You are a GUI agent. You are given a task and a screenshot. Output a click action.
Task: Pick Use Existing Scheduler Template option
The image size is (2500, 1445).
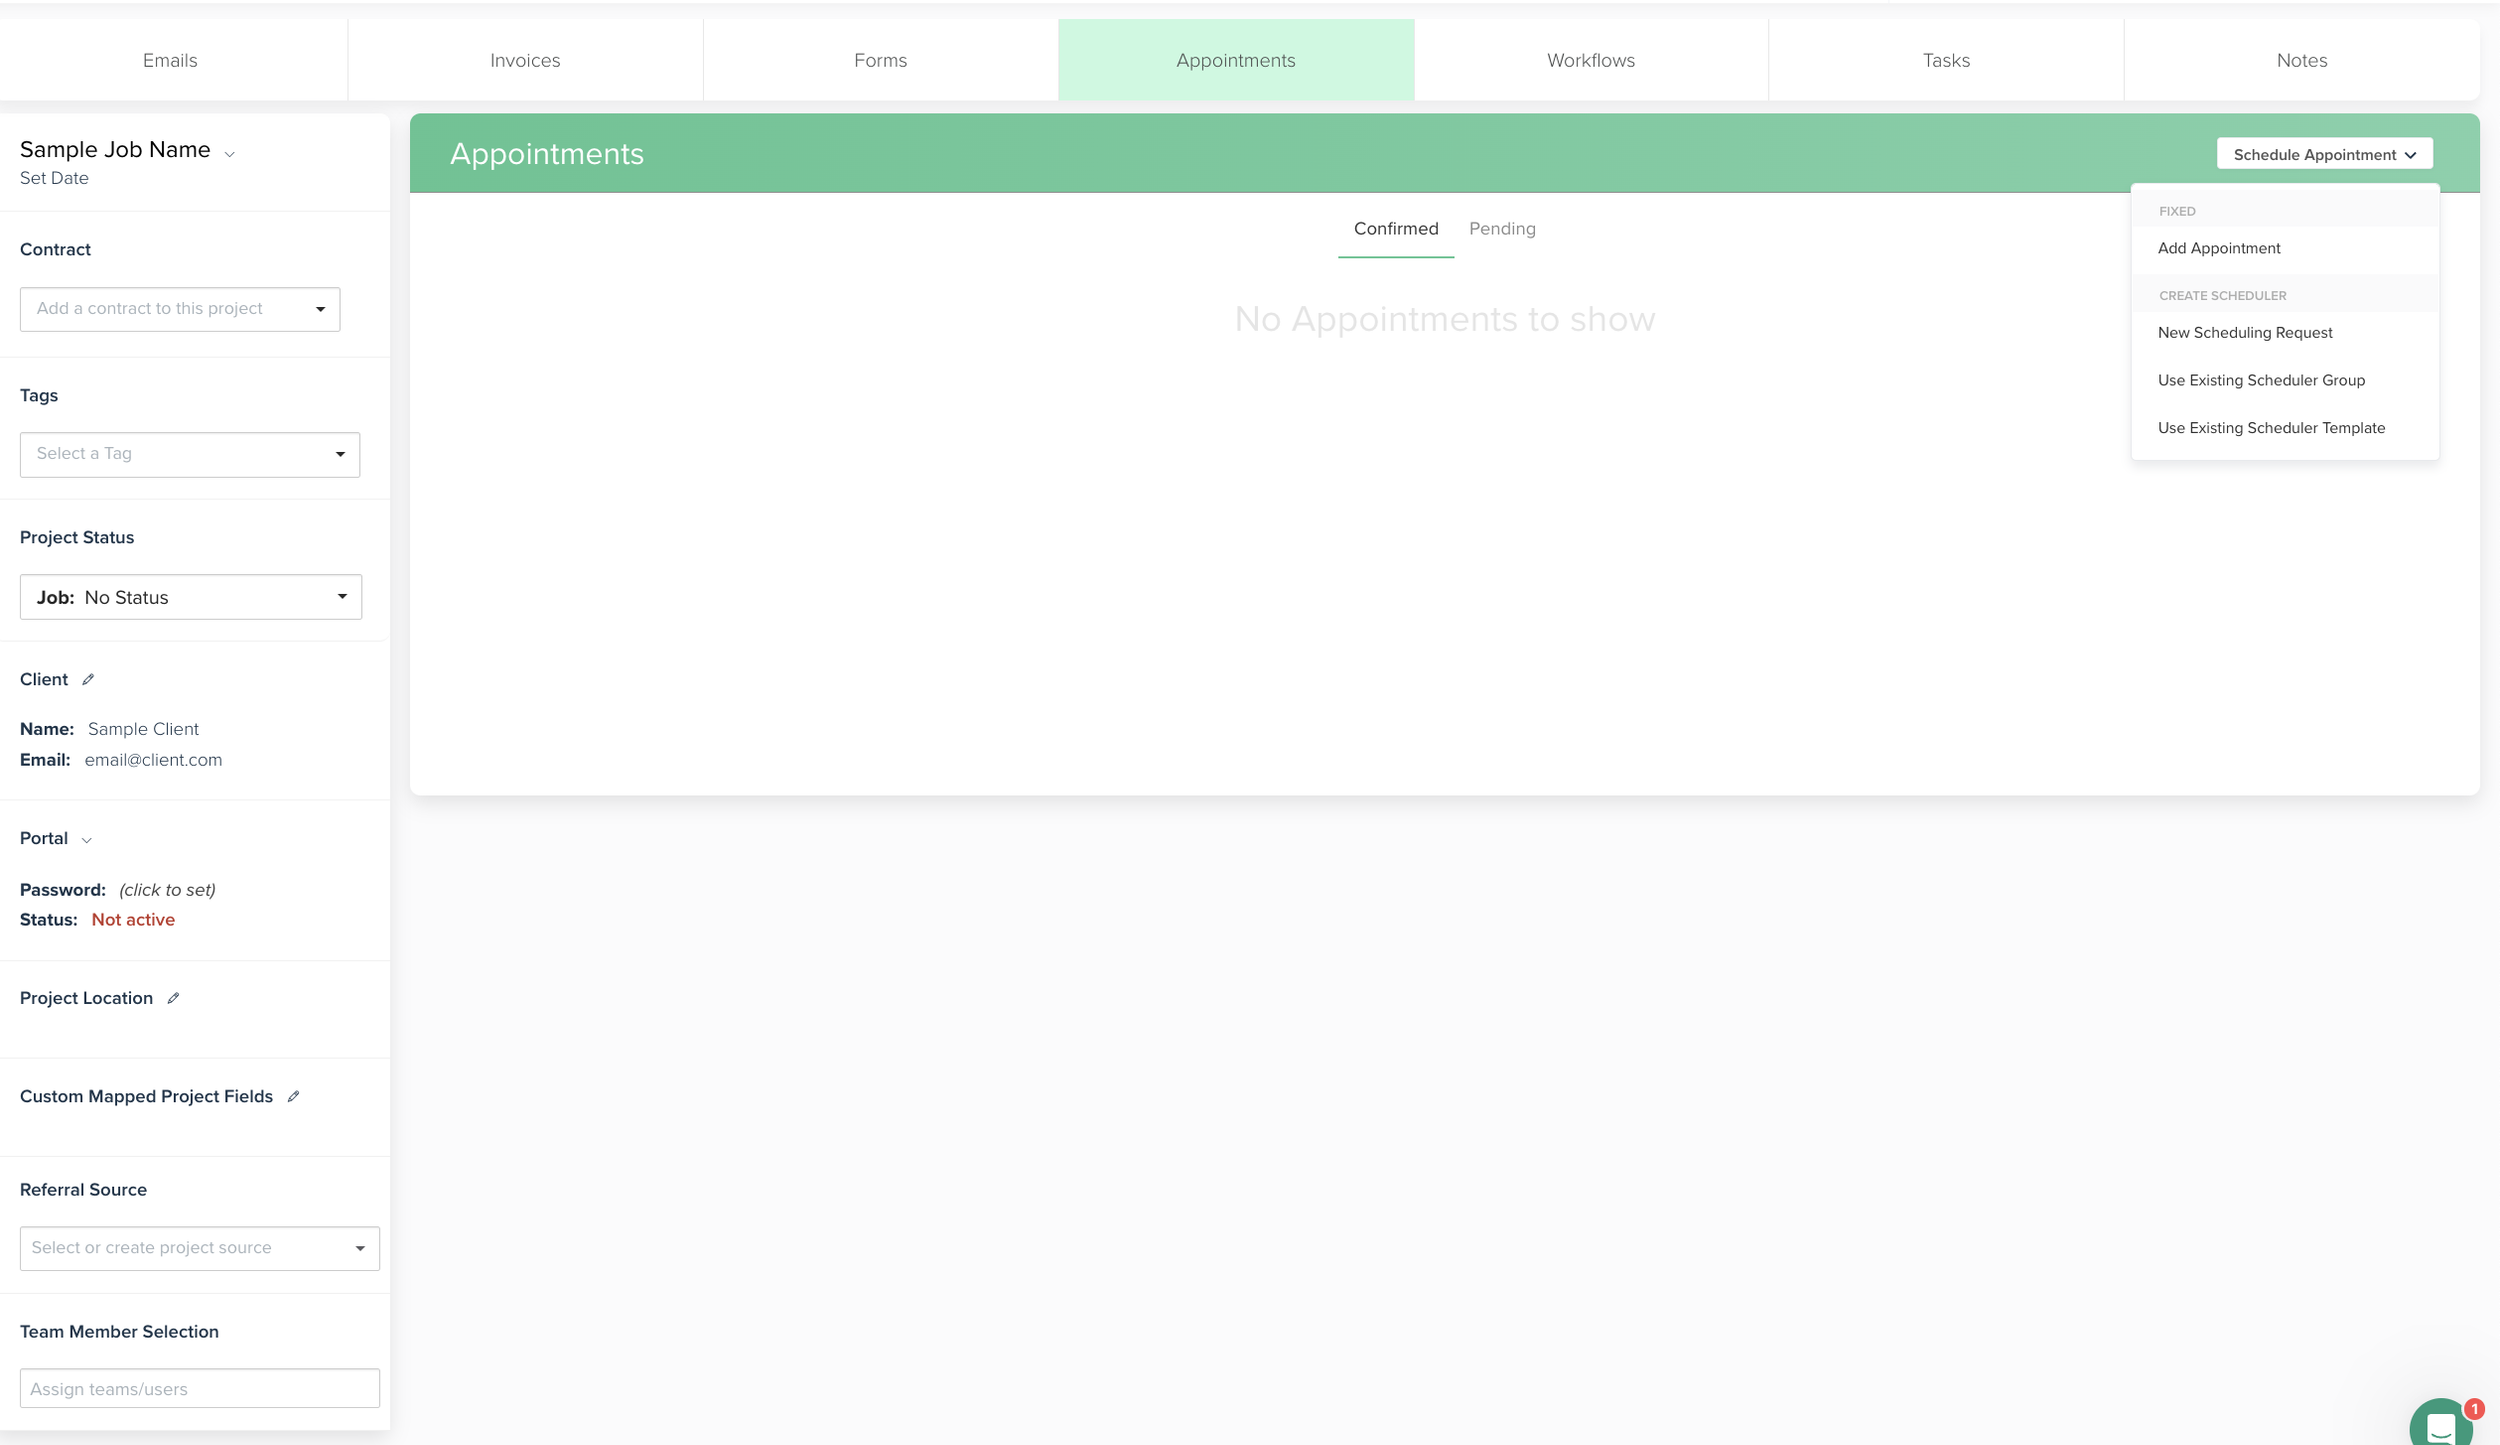pyautogui.click(x=2270, y=428)
